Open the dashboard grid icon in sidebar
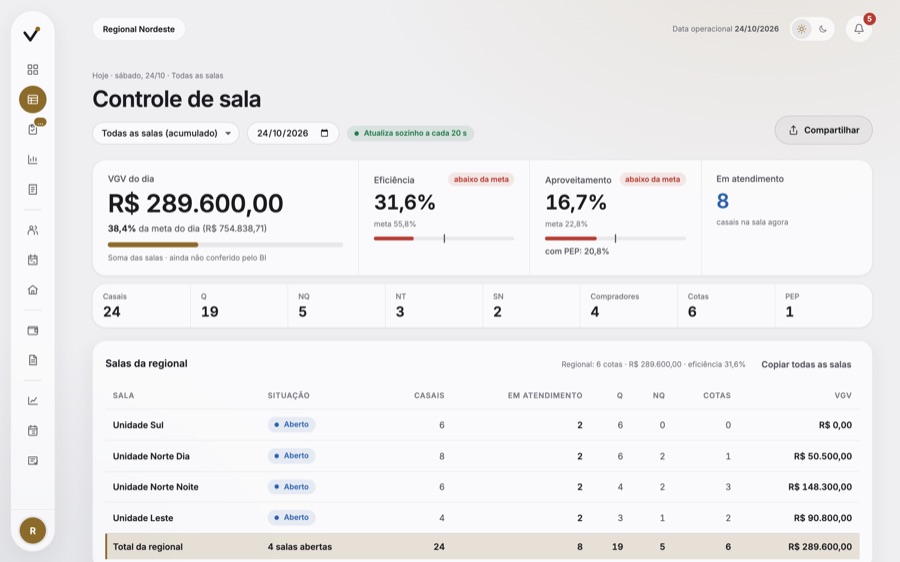The image size is (900, 562). point(33,69)
